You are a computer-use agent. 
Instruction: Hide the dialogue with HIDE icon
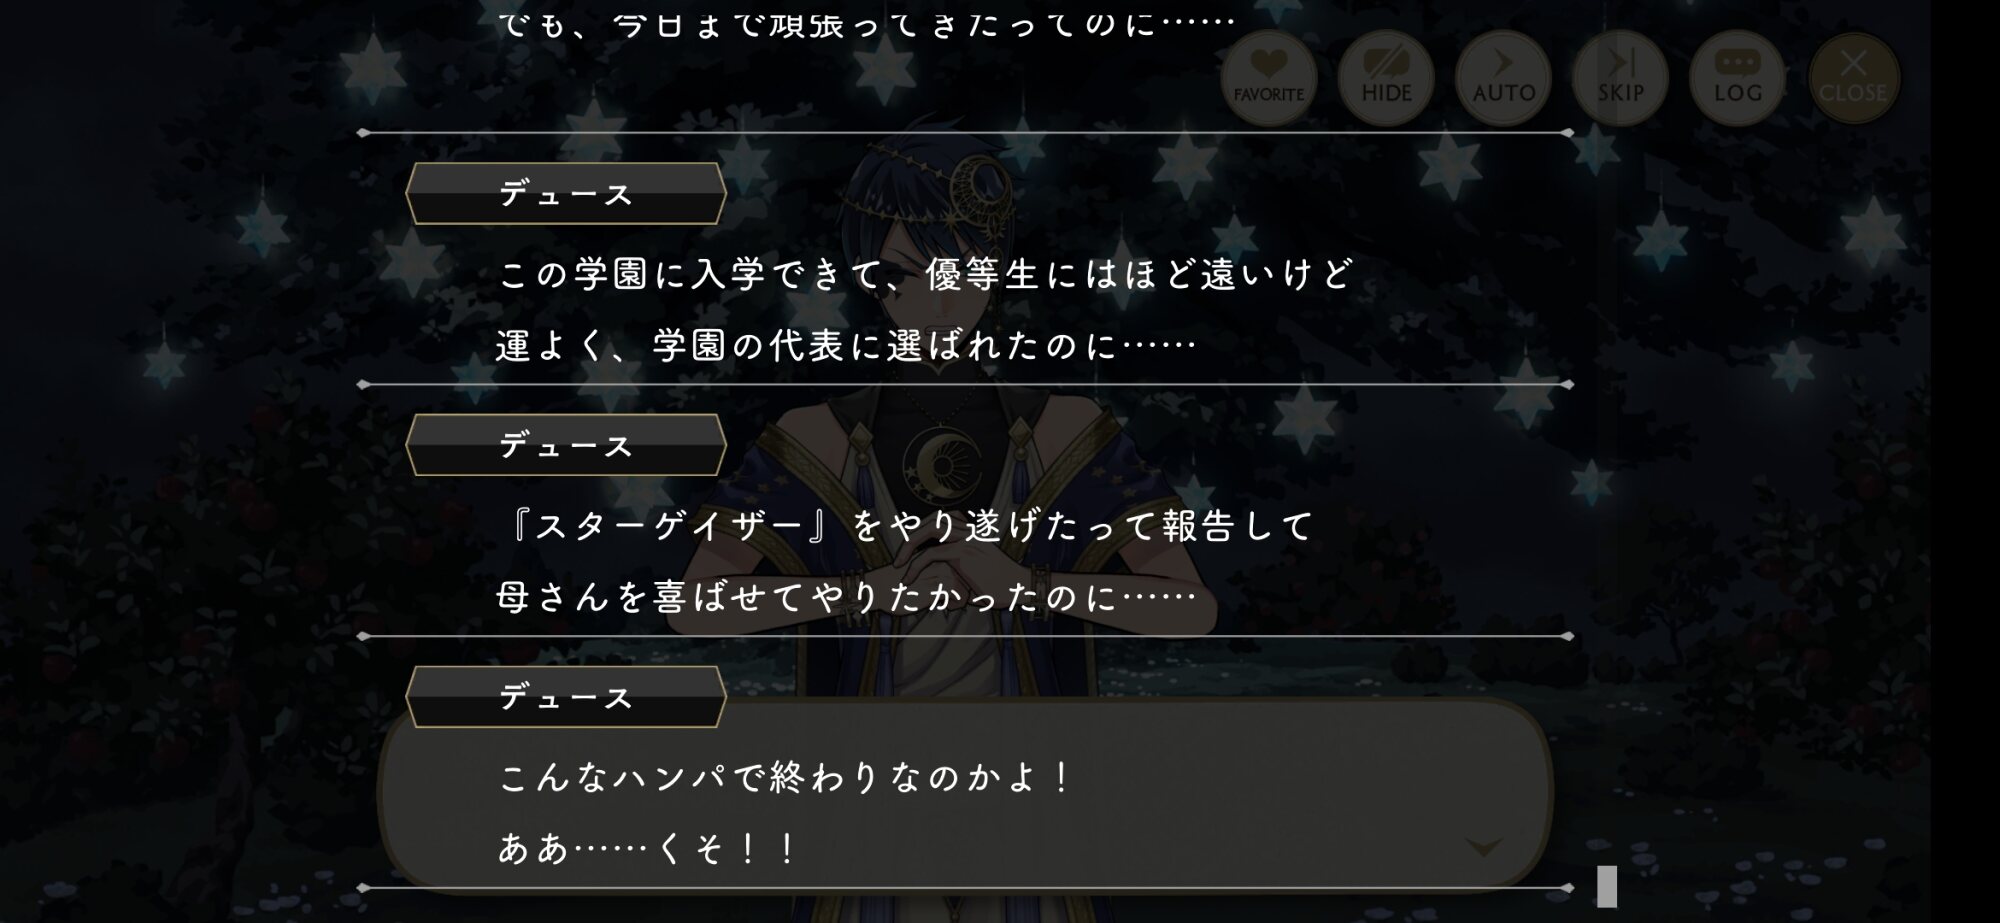[1386, 78]
